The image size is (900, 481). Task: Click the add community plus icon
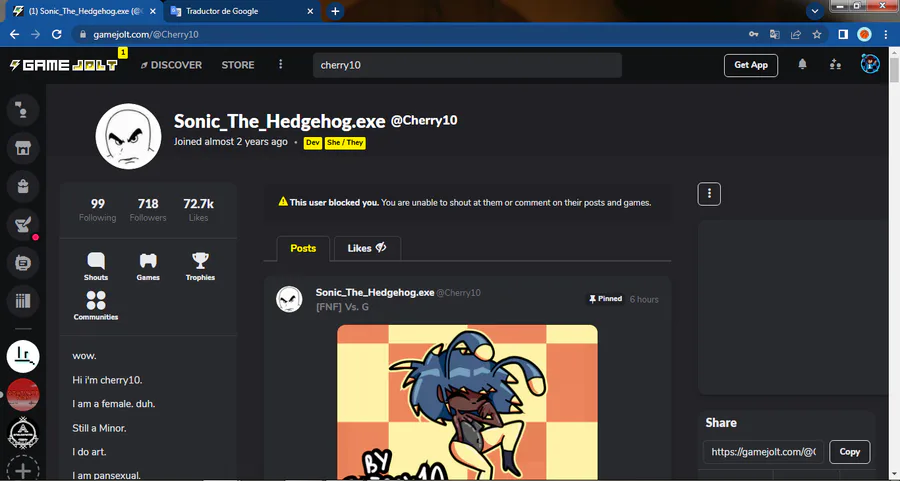(23, 470)
